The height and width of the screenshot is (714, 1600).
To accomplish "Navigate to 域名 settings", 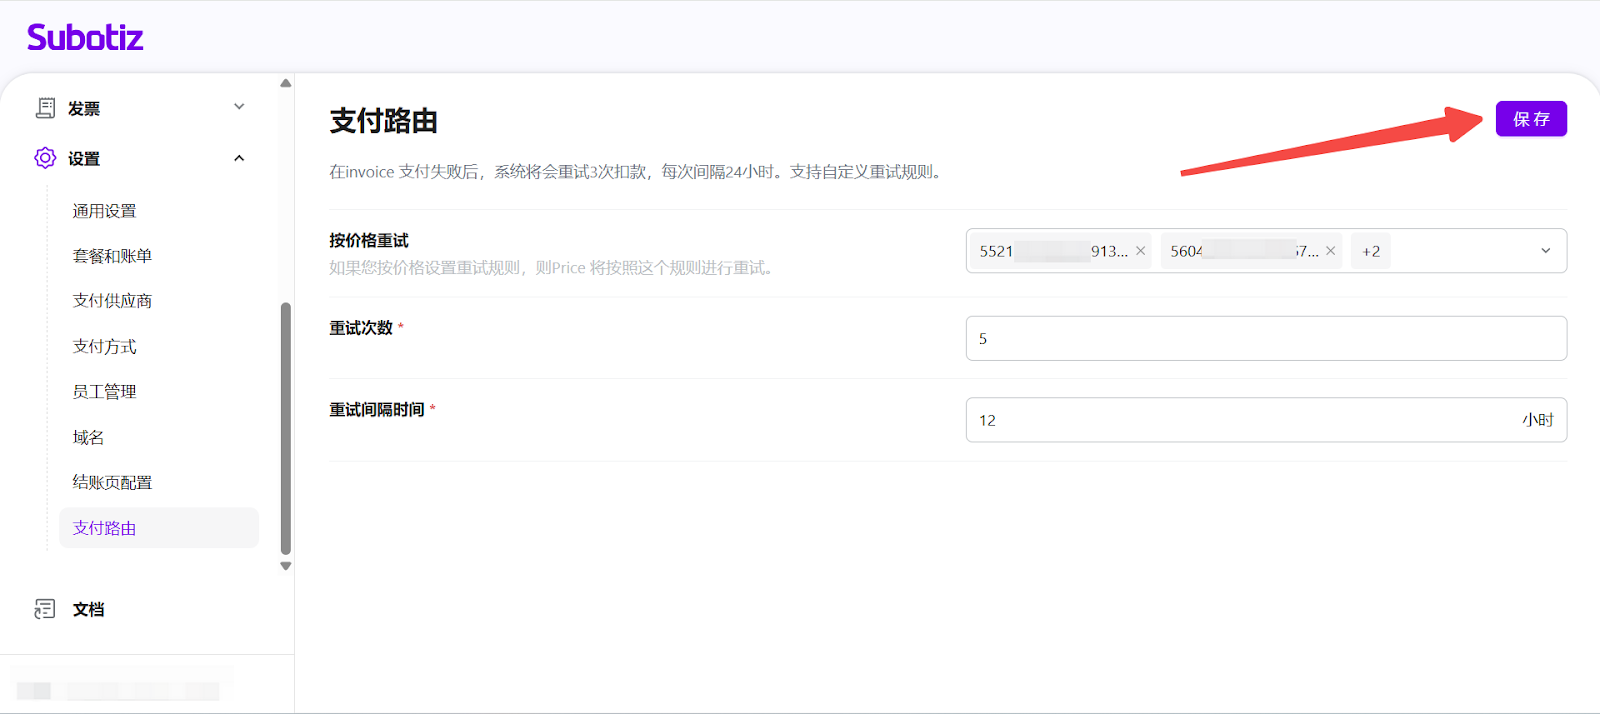I will [88, 437].
